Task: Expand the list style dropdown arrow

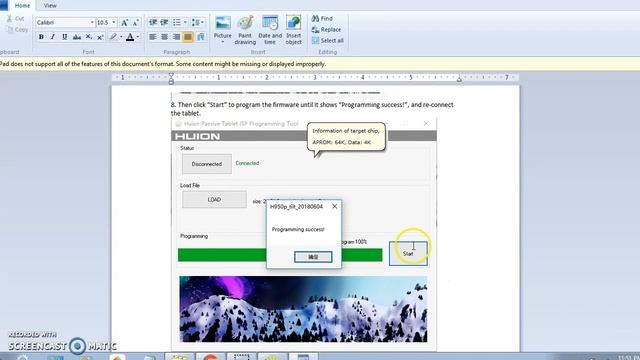Action: pyautogui.click(x=185, y=22)
